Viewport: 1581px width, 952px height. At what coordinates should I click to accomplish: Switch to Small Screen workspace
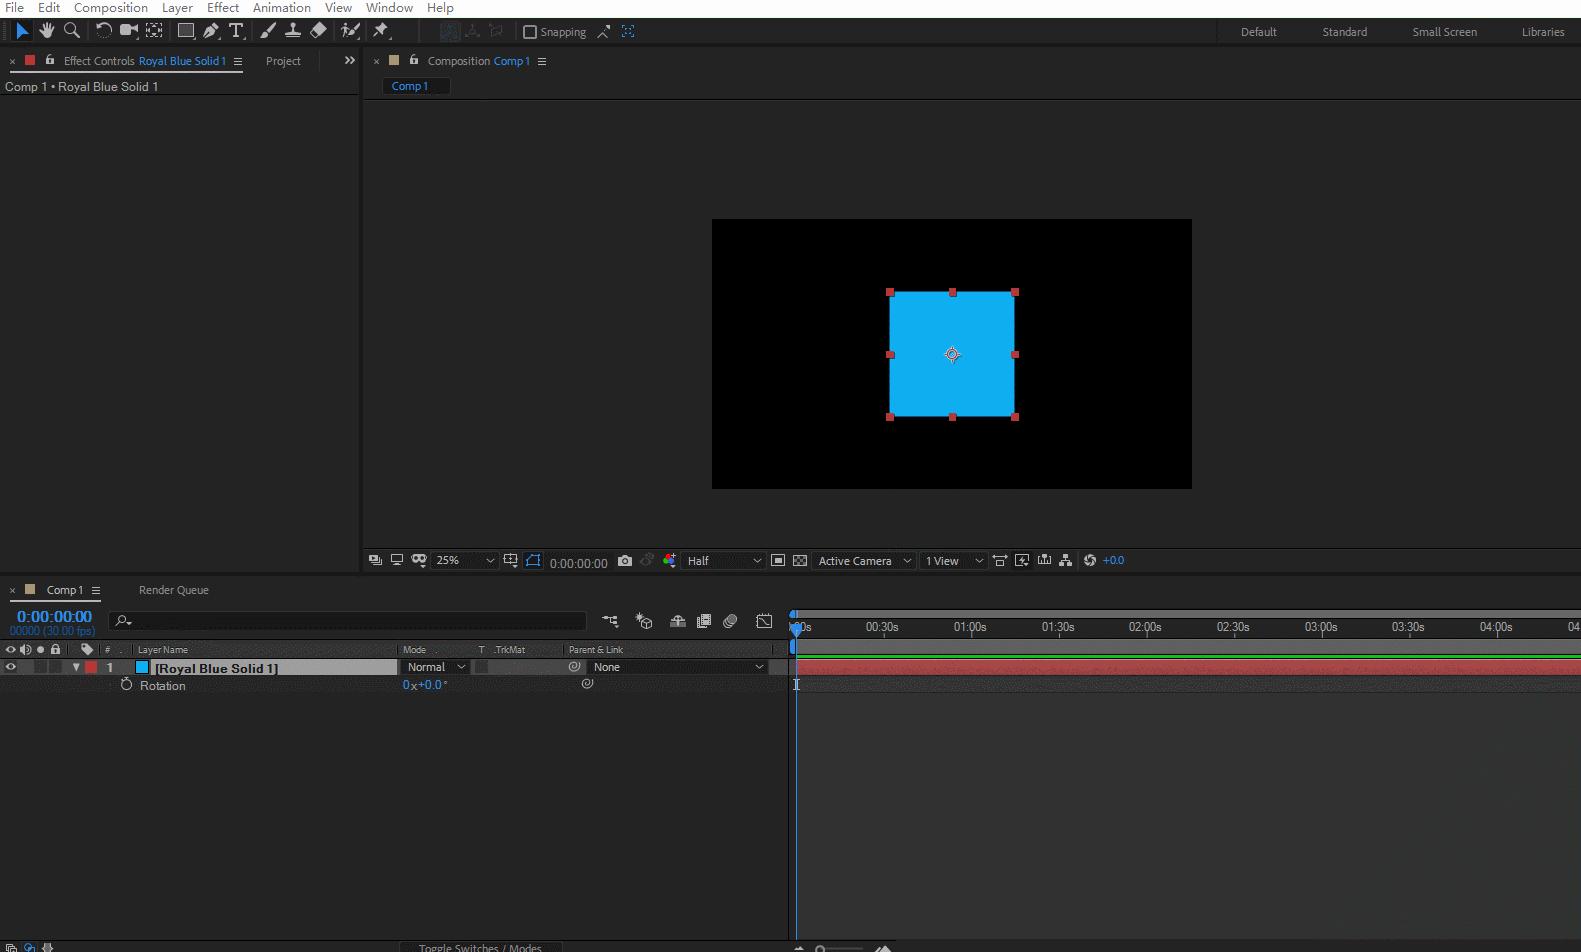tap(1444, 32)
